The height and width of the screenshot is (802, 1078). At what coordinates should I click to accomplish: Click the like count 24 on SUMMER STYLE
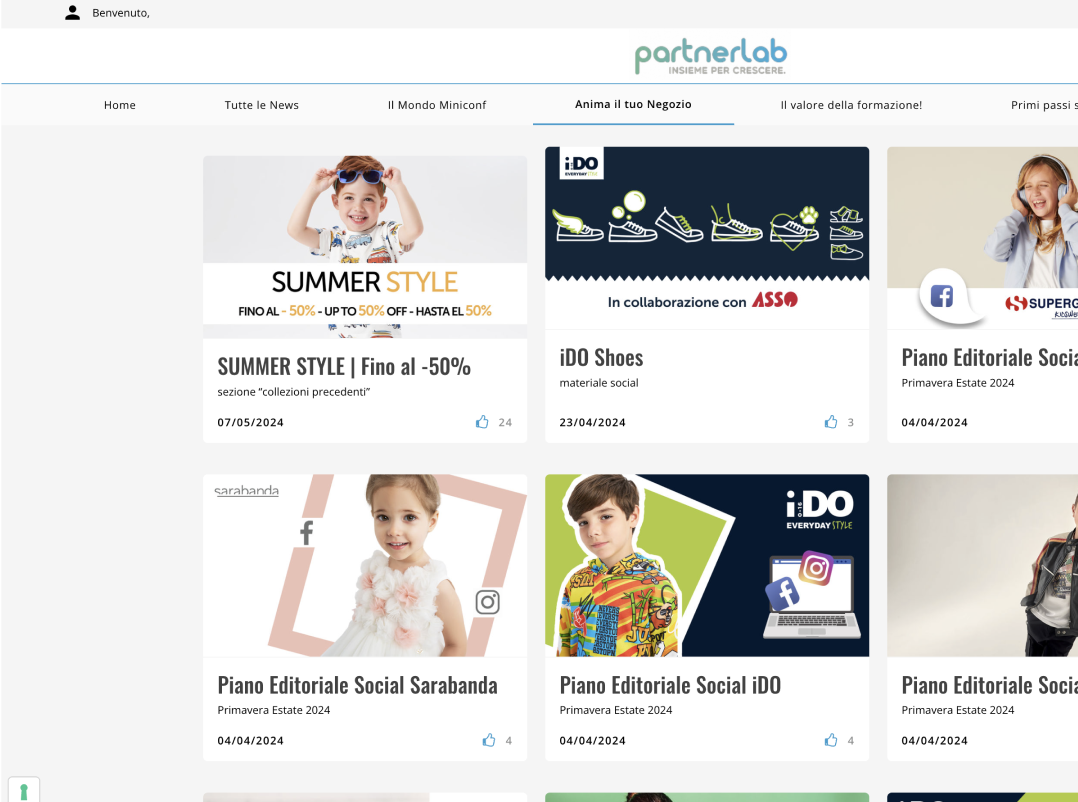(505, 423)
